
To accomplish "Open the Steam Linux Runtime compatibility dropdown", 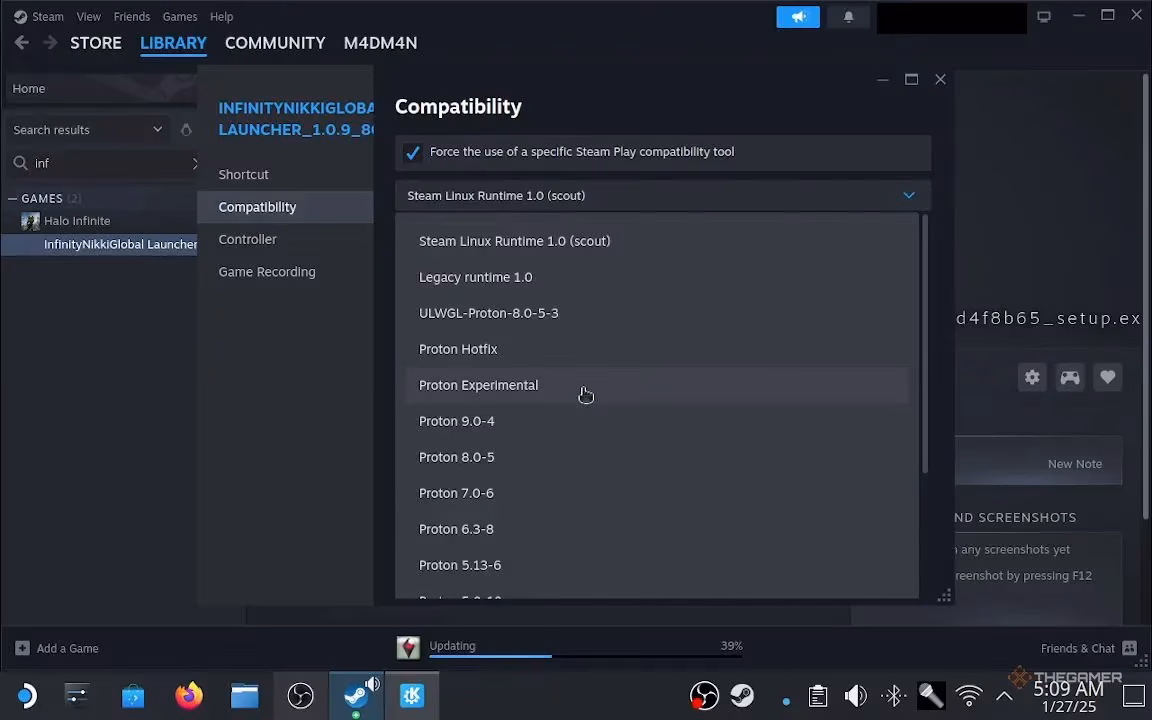I will [663, 195].
